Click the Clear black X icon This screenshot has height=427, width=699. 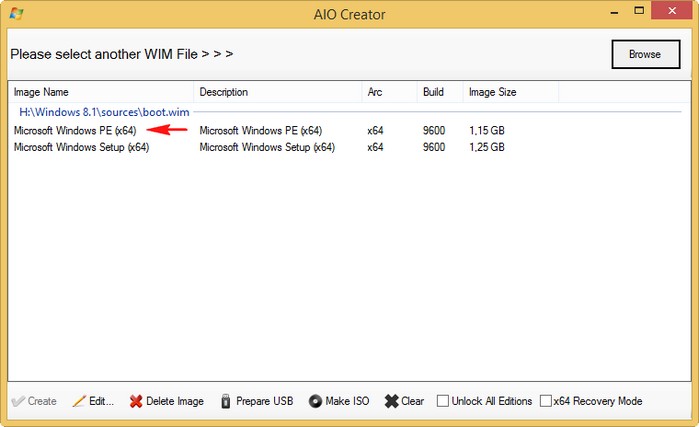click(x=391, y=401)
